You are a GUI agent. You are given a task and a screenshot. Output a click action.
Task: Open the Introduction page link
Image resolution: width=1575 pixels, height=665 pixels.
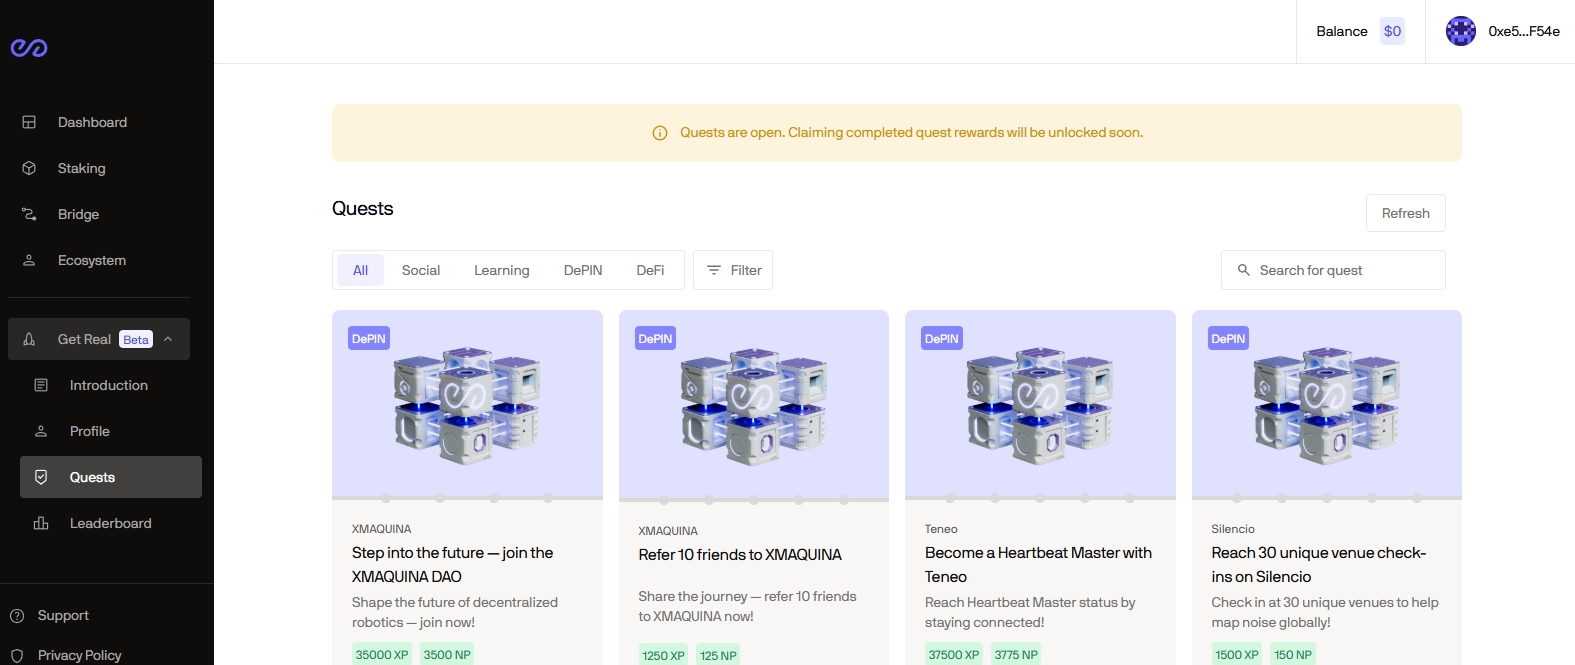(108, 385)
